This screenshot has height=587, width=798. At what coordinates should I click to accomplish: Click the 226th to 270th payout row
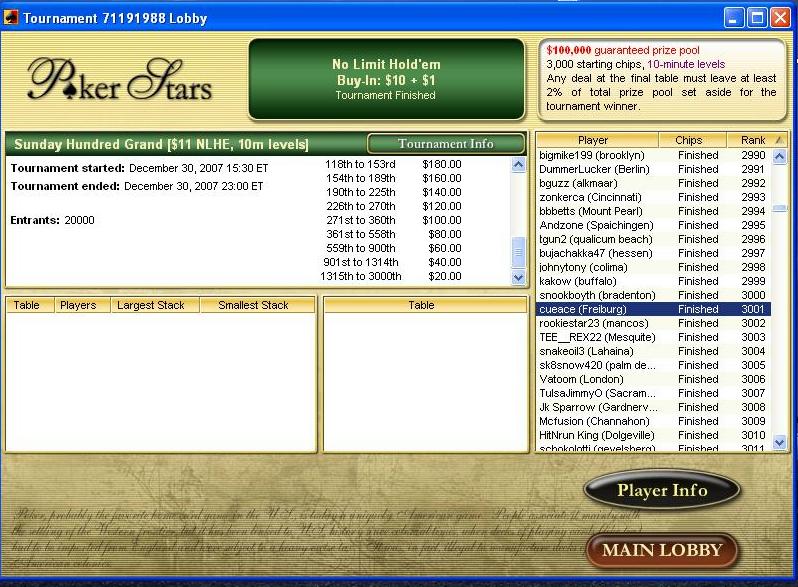[393, 206]
